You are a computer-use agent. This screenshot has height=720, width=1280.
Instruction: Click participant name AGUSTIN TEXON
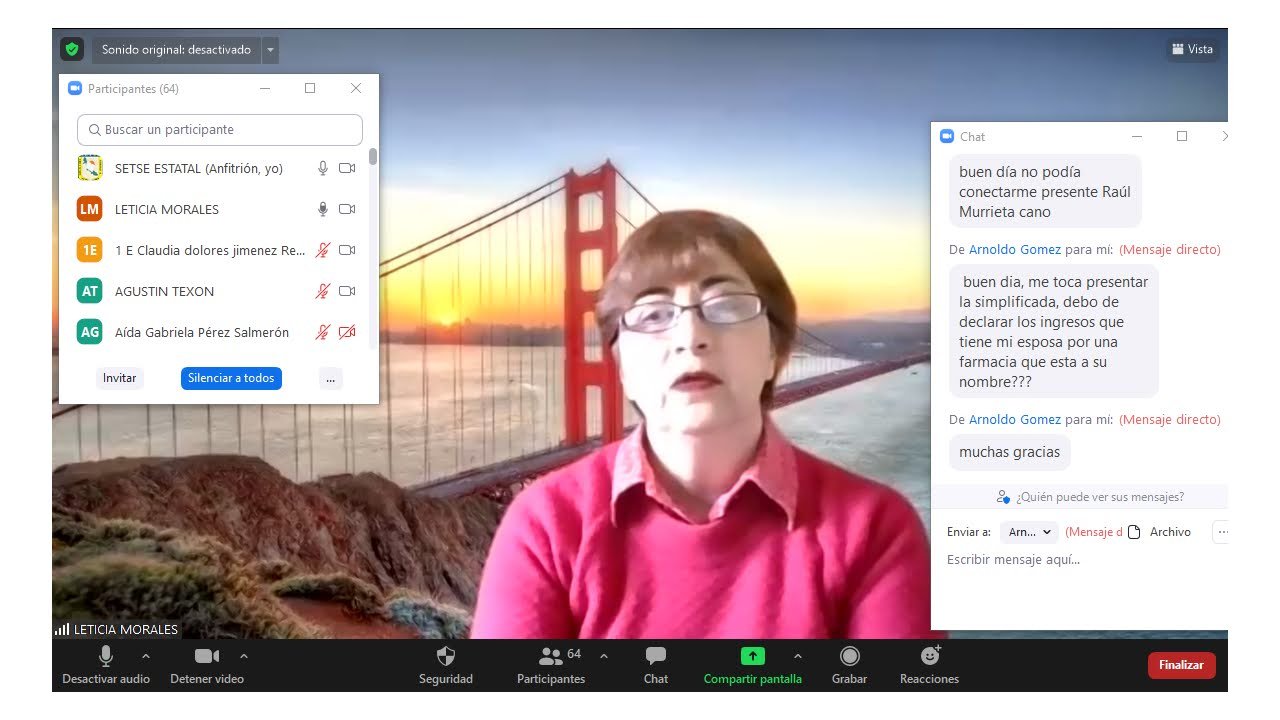(165, 291)
